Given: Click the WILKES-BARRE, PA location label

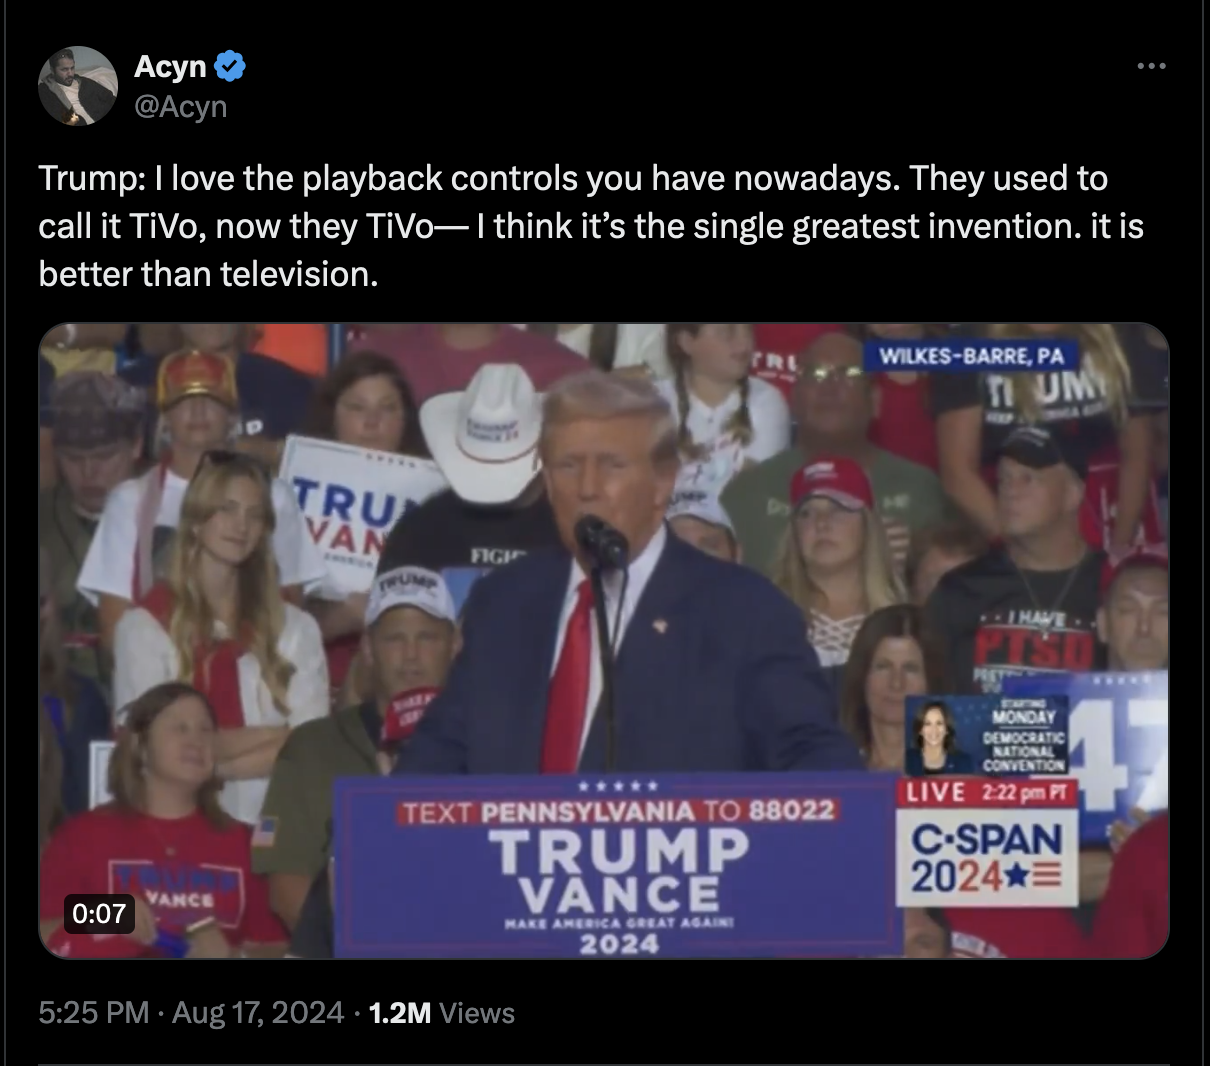Looking at the screenshot, I should coord(971,356).
